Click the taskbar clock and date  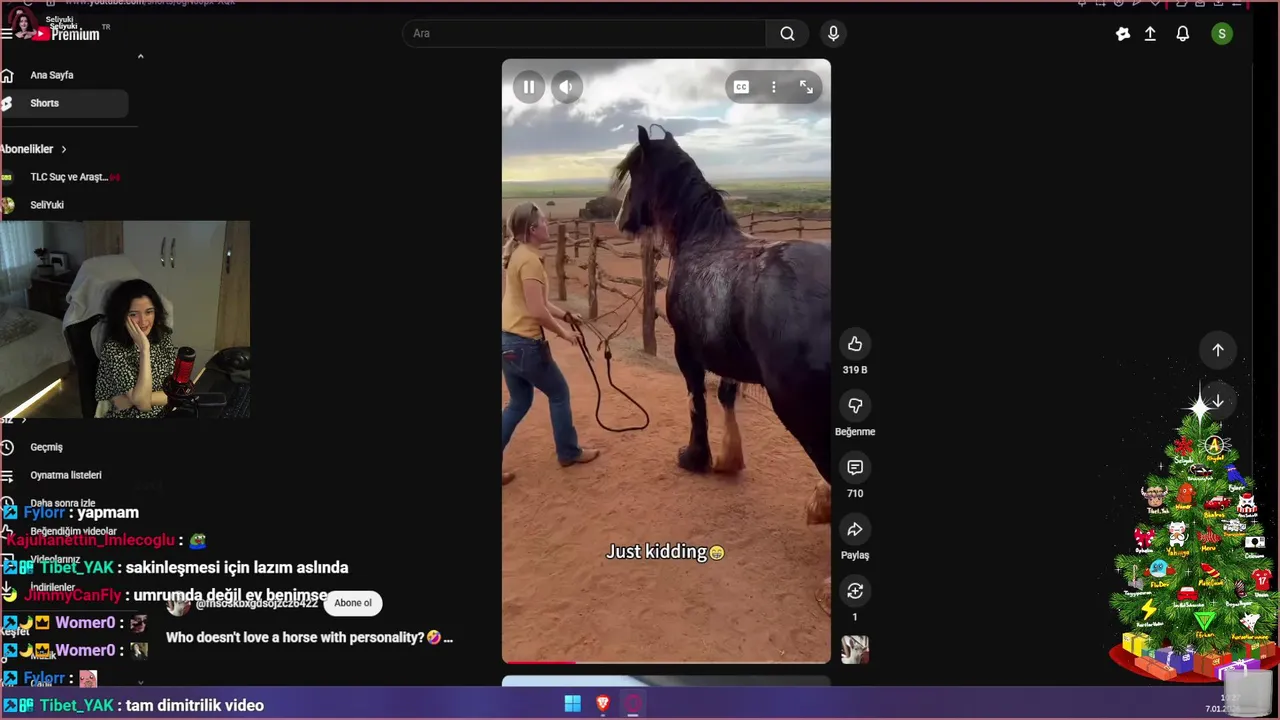click(1222, 704)
